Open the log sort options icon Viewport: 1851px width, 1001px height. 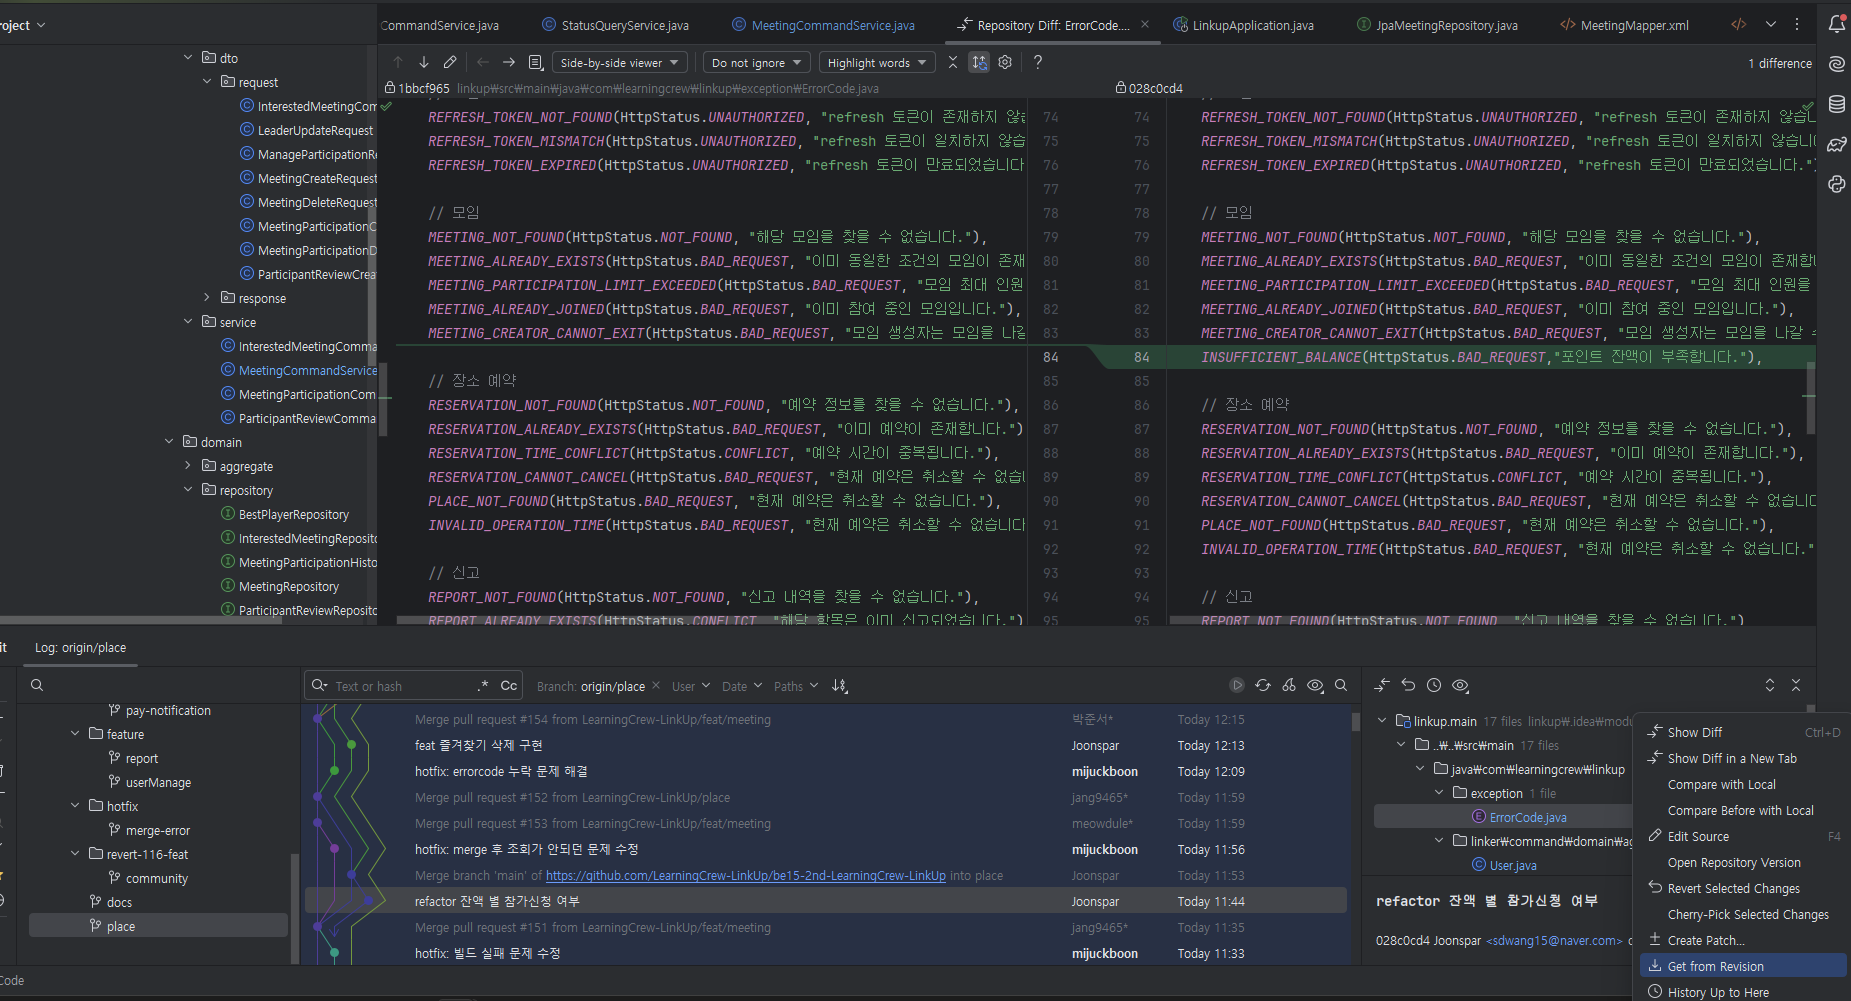(840, 685)
